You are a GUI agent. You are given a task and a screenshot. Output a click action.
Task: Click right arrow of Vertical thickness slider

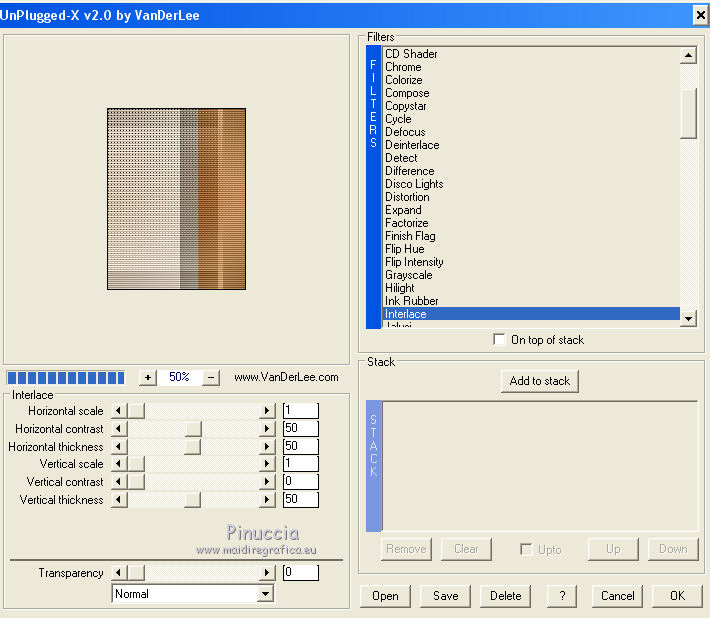coord(266,500)
